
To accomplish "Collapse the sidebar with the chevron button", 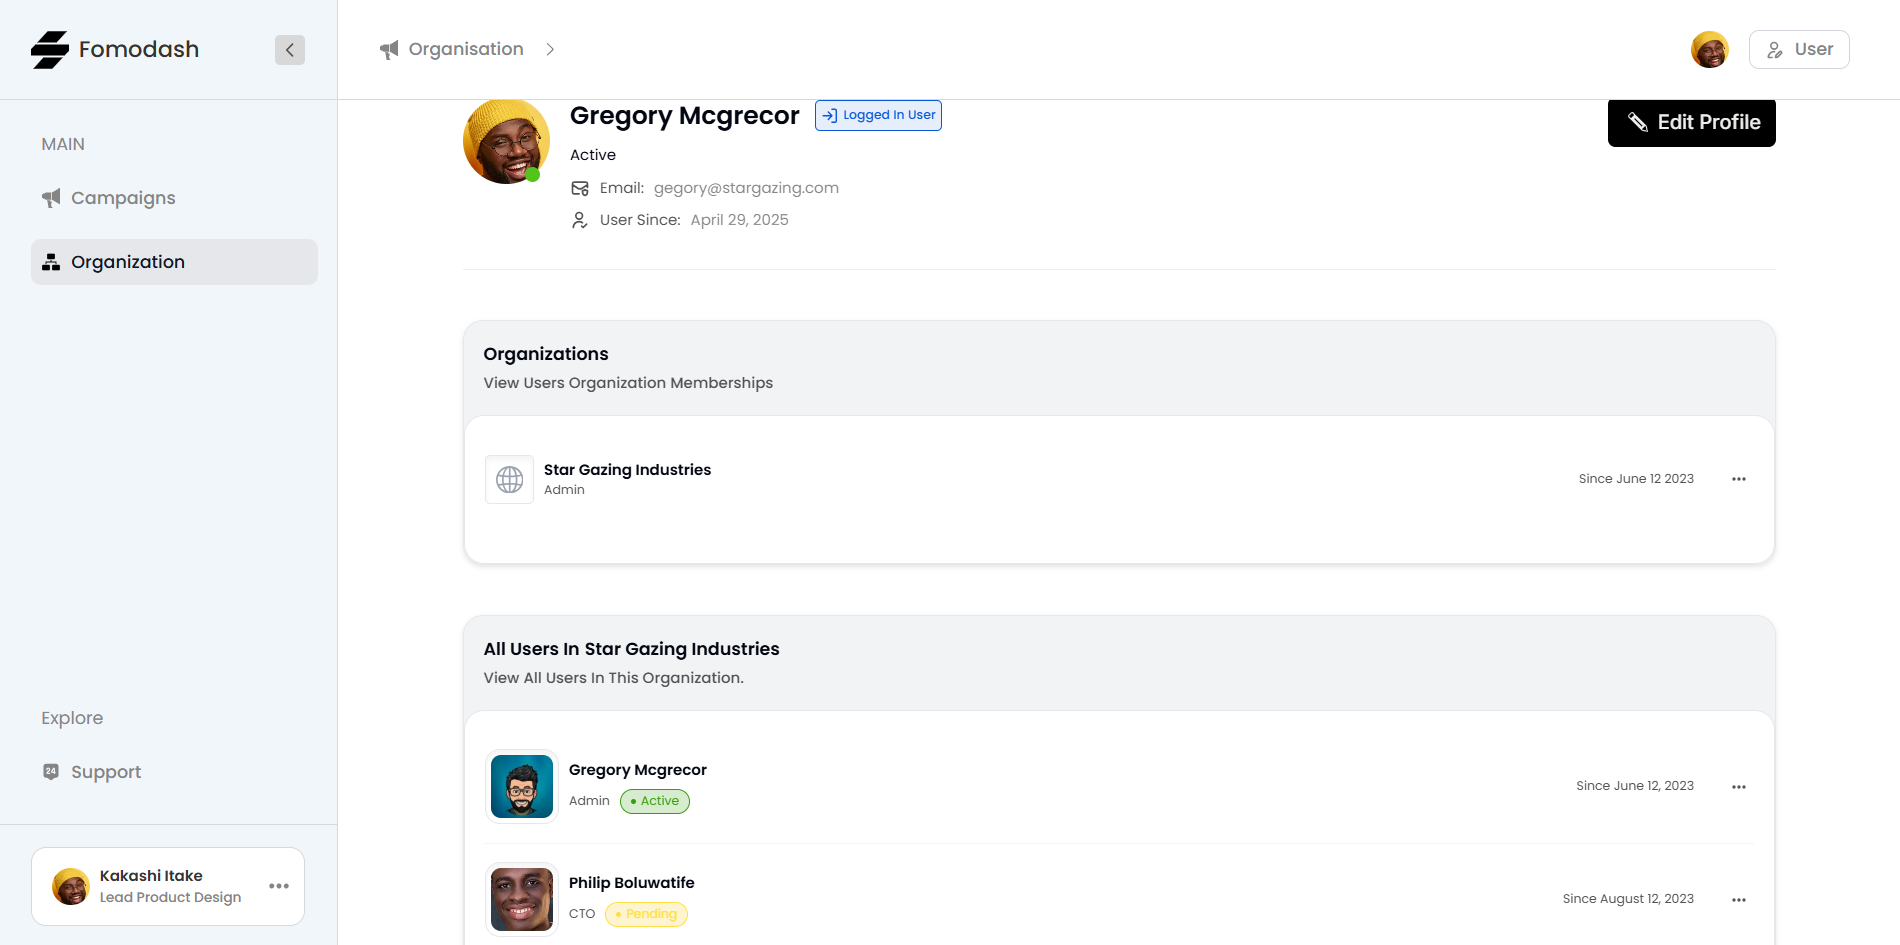I will point(290,50).
